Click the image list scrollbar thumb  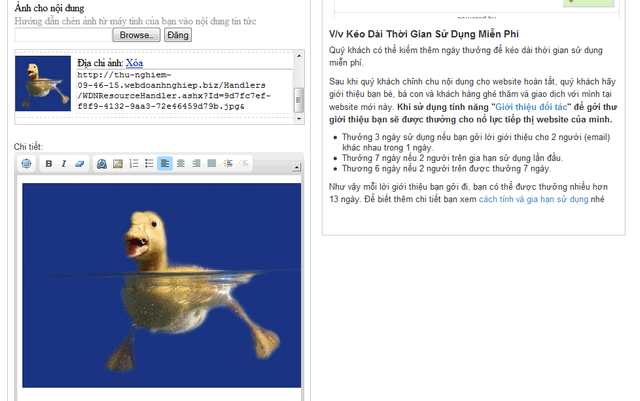(299, 100)
